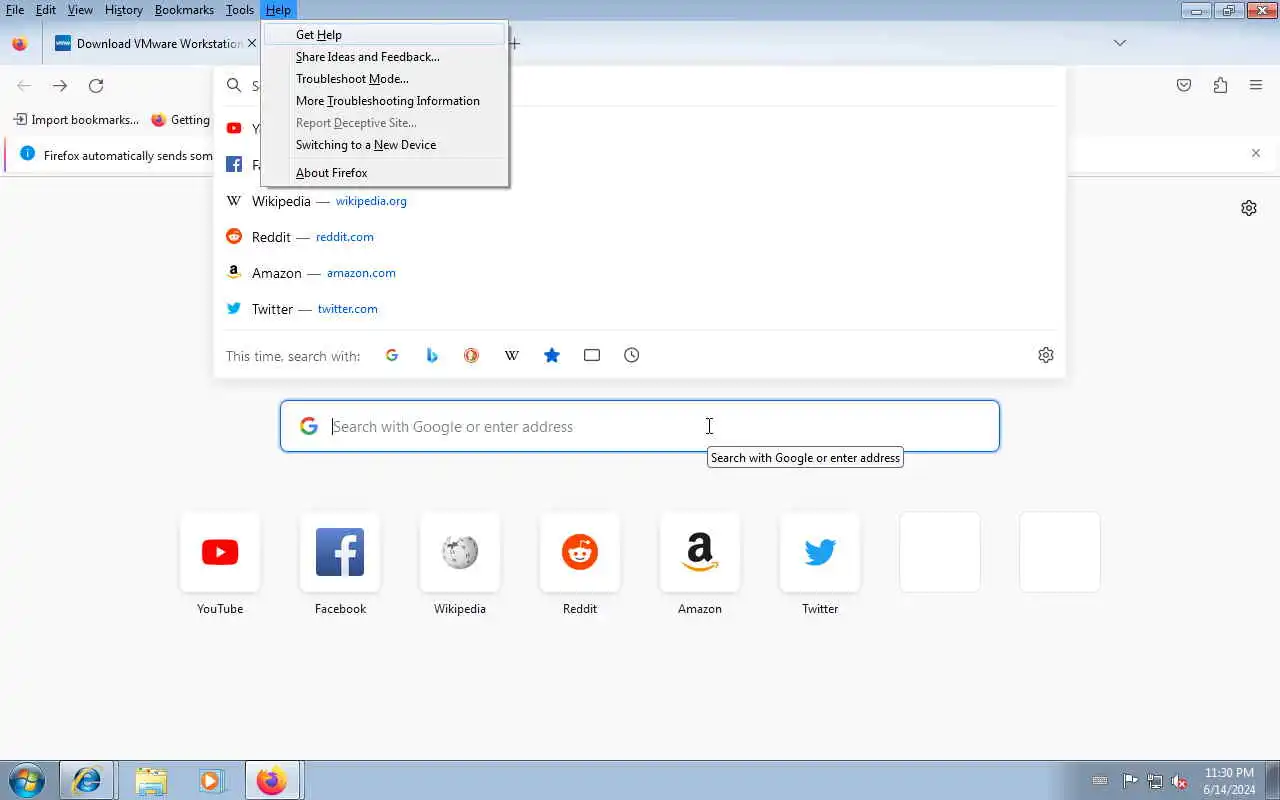
Task: Click Firefox taskbar button
Action: point(273,780)
